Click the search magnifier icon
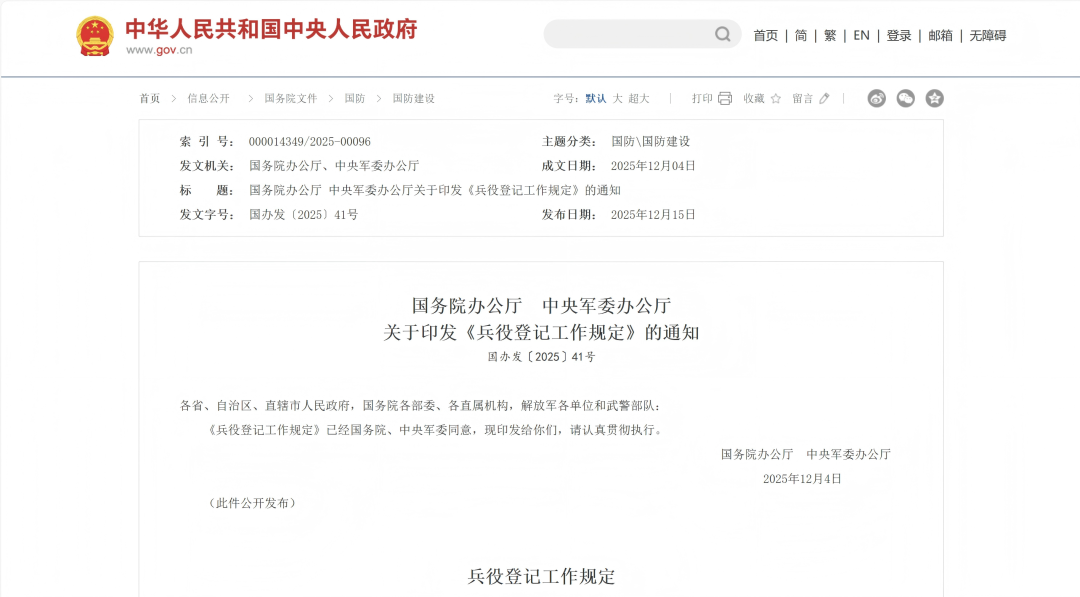Viewport: 1080px width, 597px height. (722, 33)
